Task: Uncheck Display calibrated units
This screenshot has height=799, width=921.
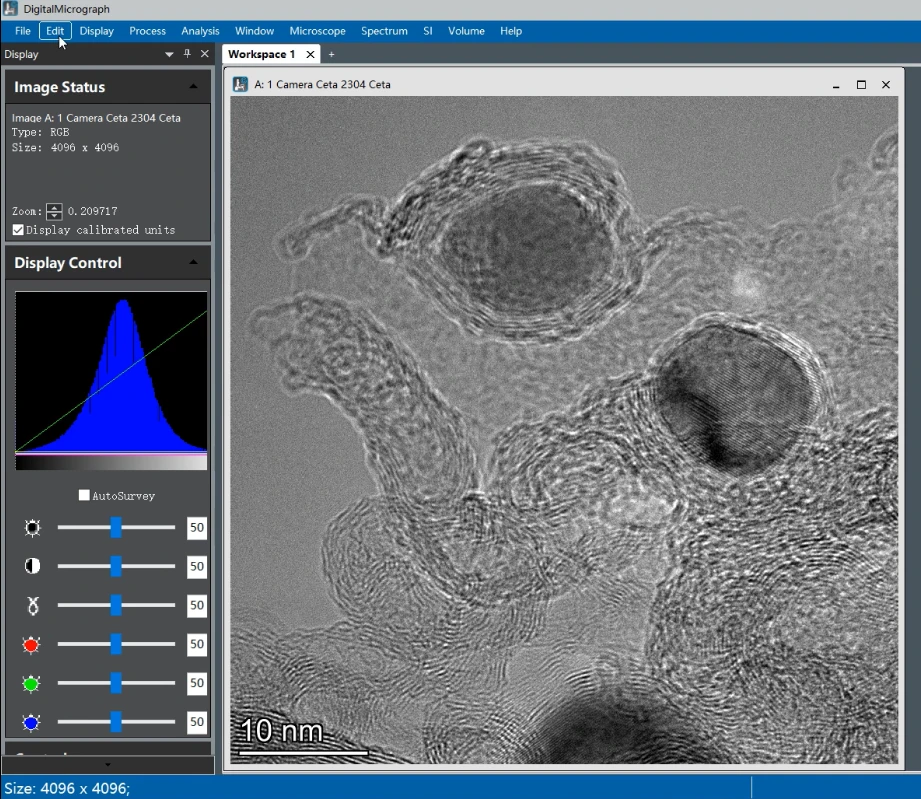Action: point(18,230)
